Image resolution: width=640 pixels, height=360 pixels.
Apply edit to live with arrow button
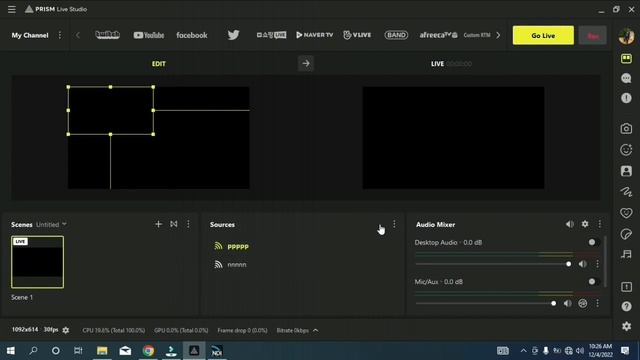(x=306, y=63)
